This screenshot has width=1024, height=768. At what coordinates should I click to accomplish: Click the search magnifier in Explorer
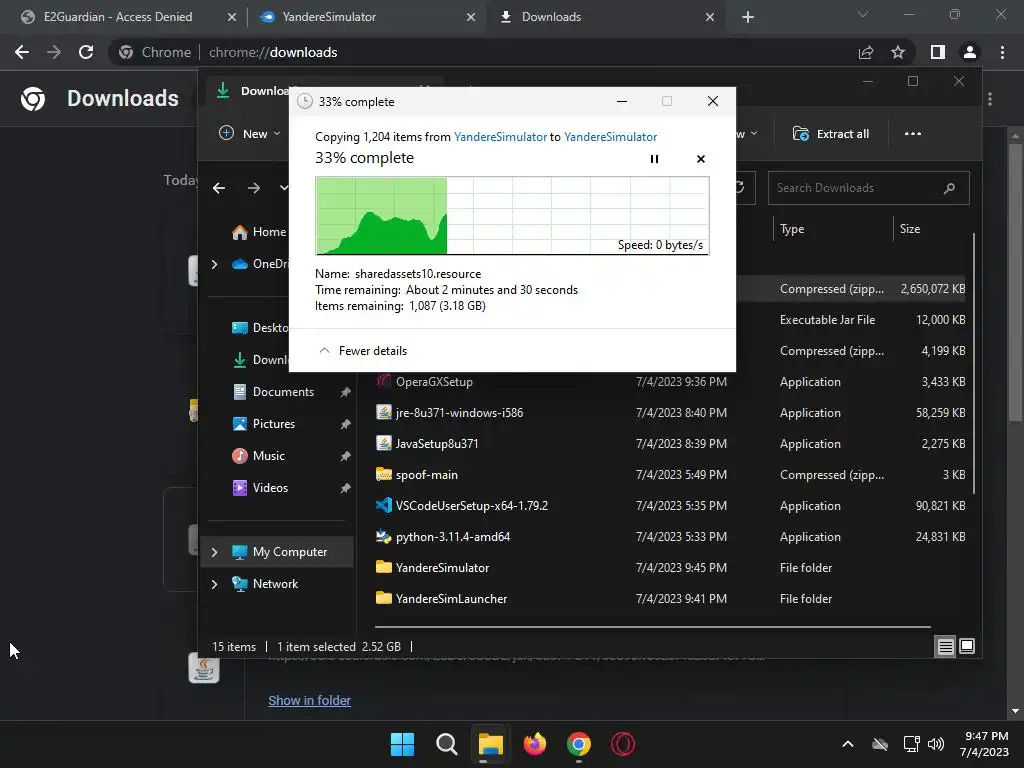(949, 188)
